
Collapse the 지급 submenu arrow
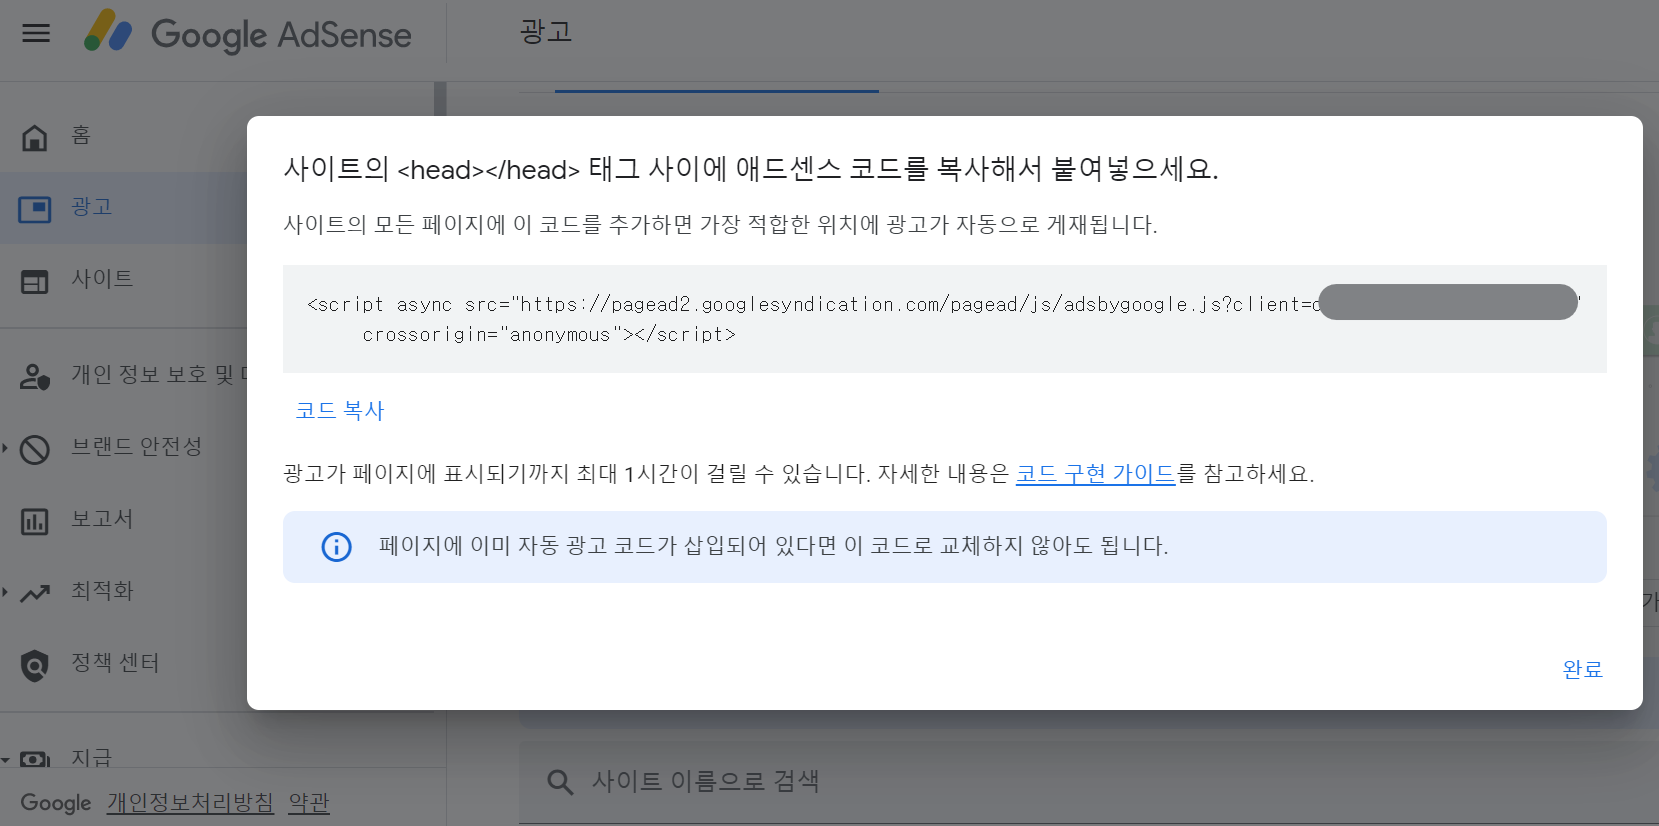5,760
